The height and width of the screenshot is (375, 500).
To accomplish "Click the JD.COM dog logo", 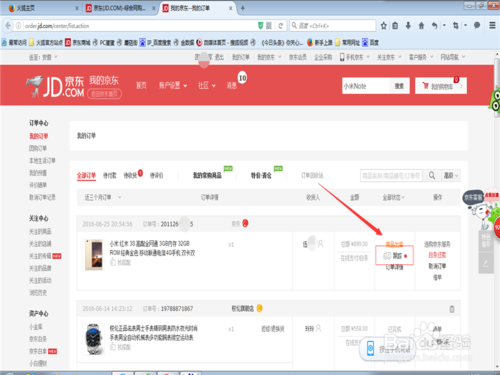I will pos(35,86).
